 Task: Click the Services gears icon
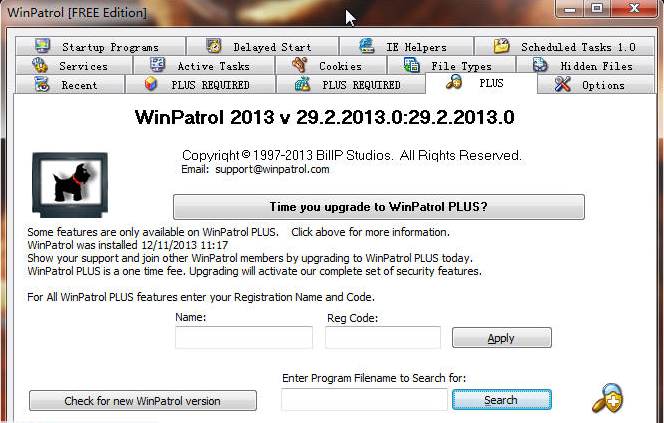pyautogui.click(x=40, y=65)
